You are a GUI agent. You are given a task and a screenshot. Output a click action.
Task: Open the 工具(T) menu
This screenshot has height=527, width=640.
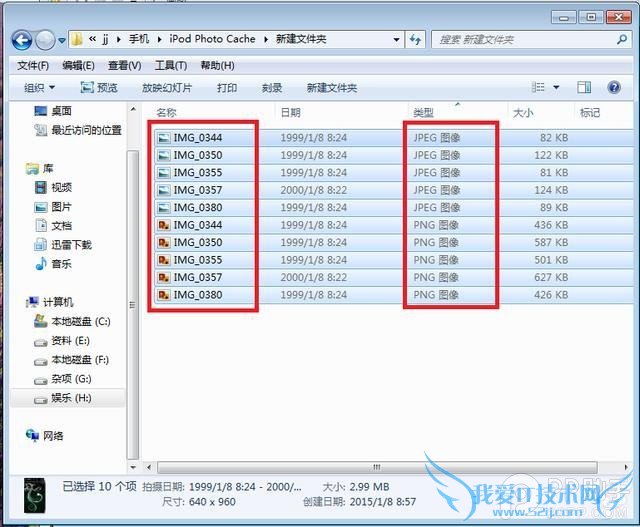(x=171, y=65)
